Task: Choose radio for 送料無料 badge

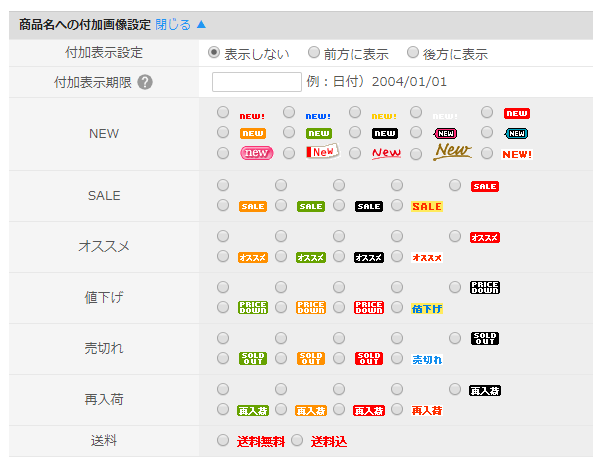Action: pos(223,440)
